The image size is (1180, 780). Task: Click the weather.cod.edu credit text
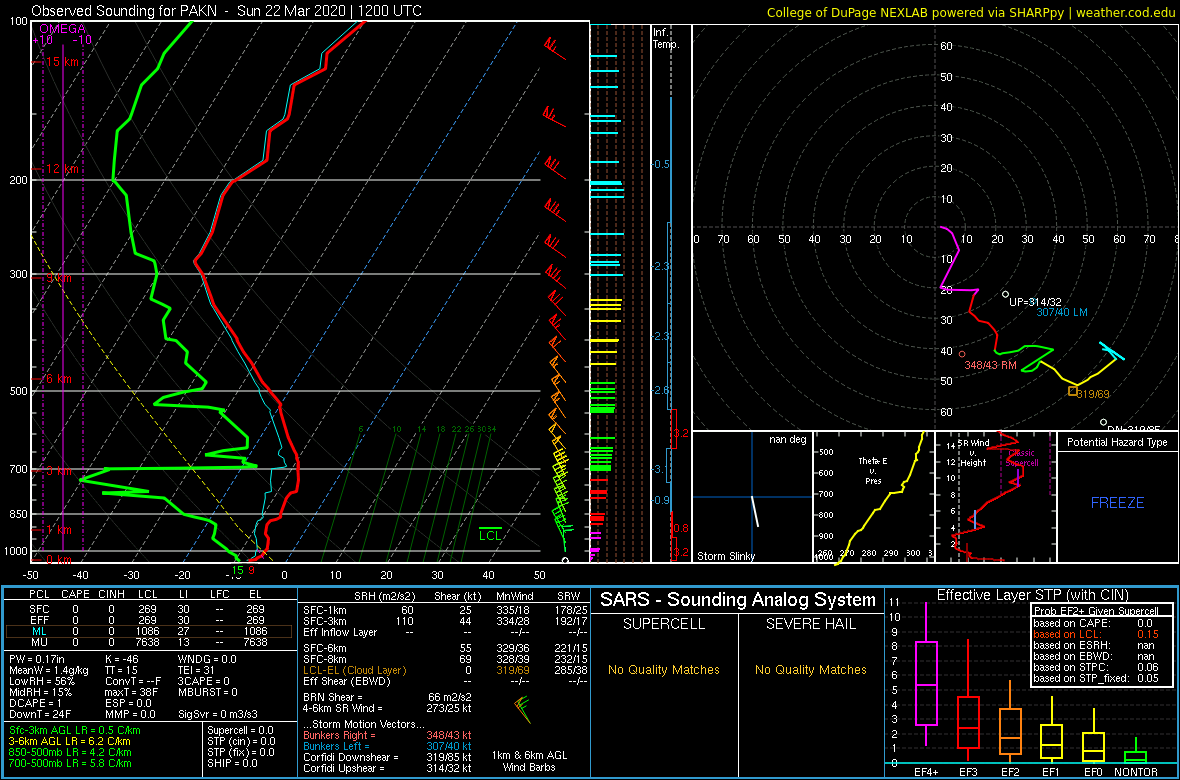pos(1127,11)
